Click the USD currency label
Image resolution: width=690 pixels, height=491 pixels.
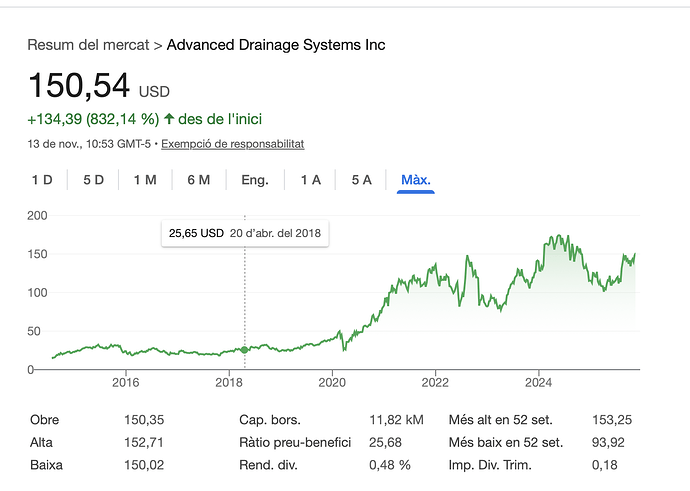point(154,92)
